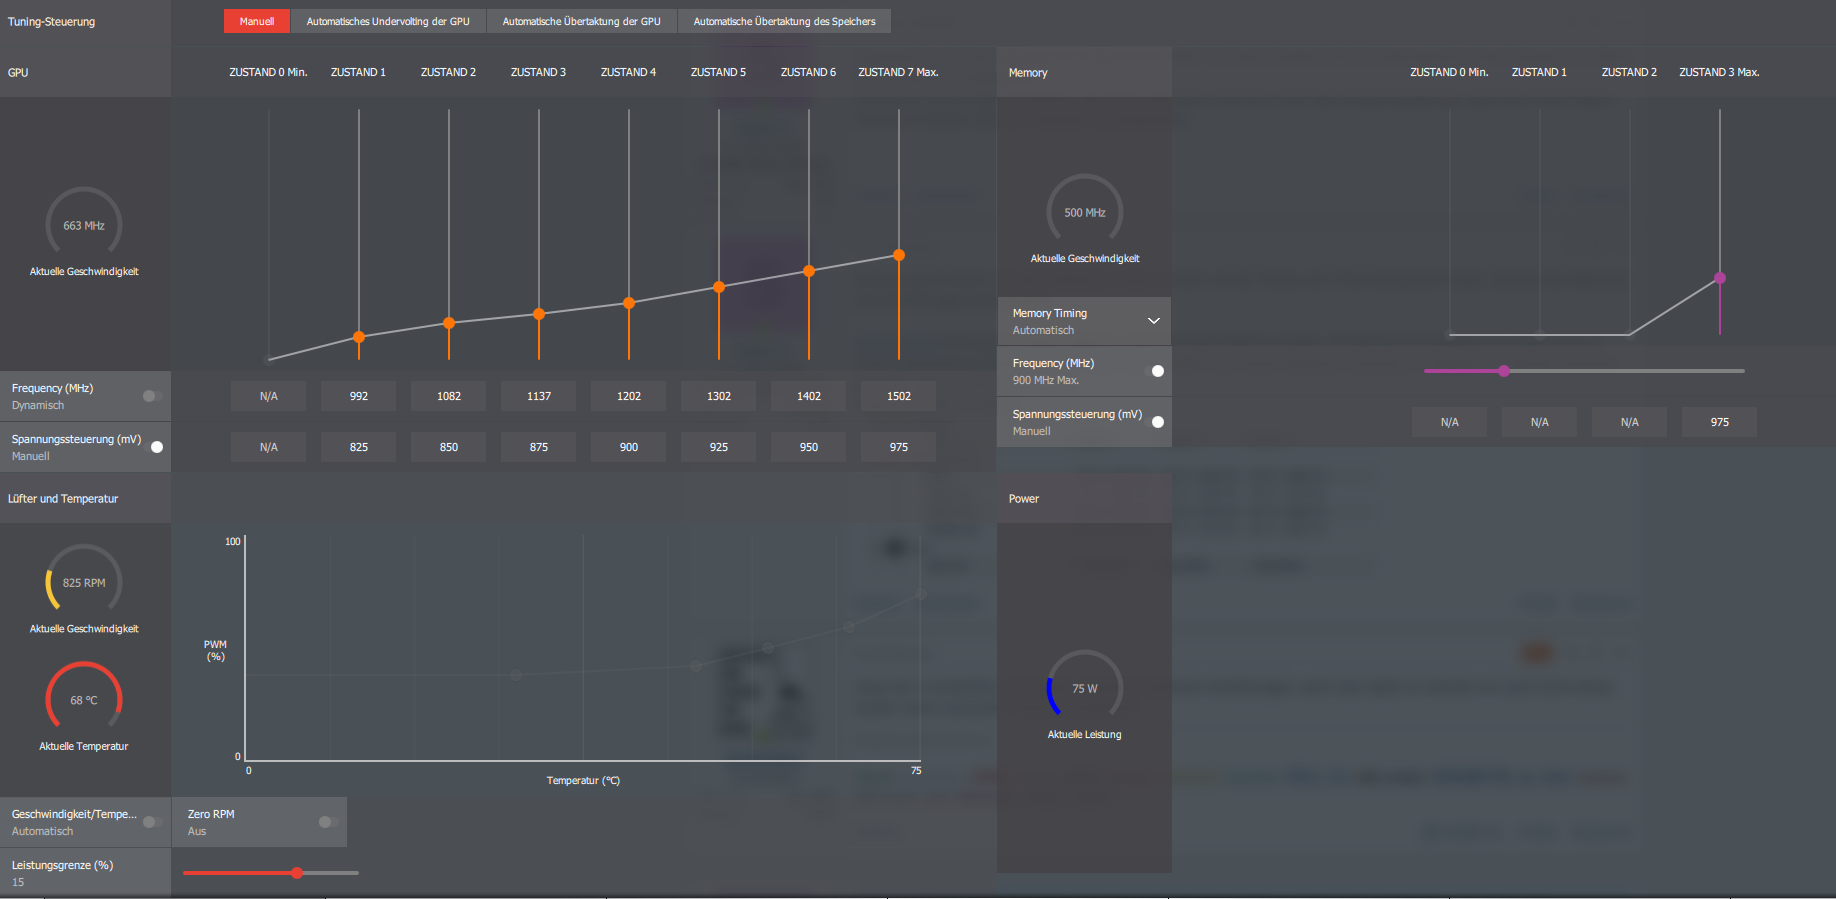Click GPU ZUSTAND 7 Max. column header
1836x899 pixels.
(x=898, y=72)
